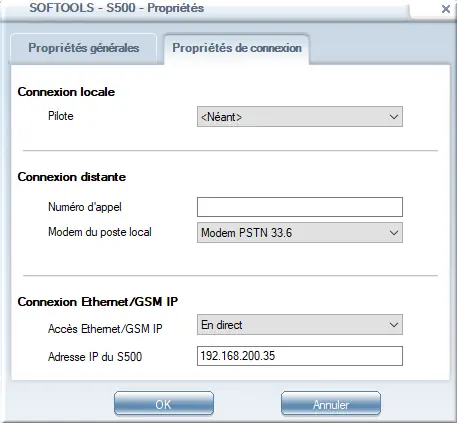
Task: Click the Connexion locale section heading
Action: [66, 92]
